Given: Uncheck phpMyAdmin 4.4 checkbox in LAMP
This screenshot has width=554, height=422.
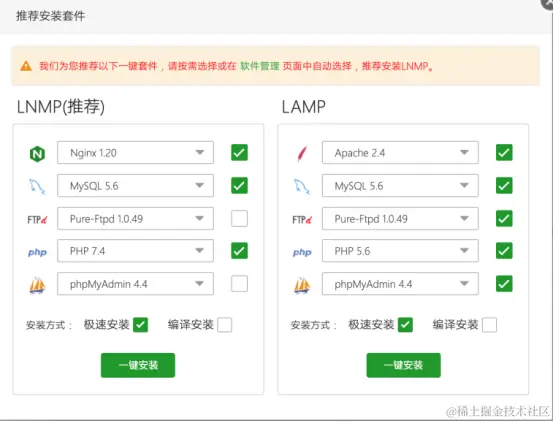Looking at the screenshot, I should click(504, 284).
